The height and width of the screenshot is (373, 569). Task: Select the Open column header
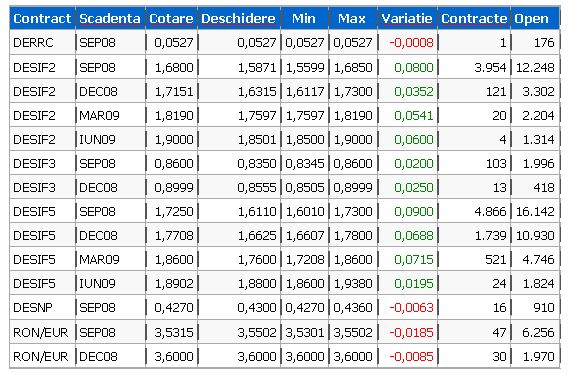(x=531, y=19)
